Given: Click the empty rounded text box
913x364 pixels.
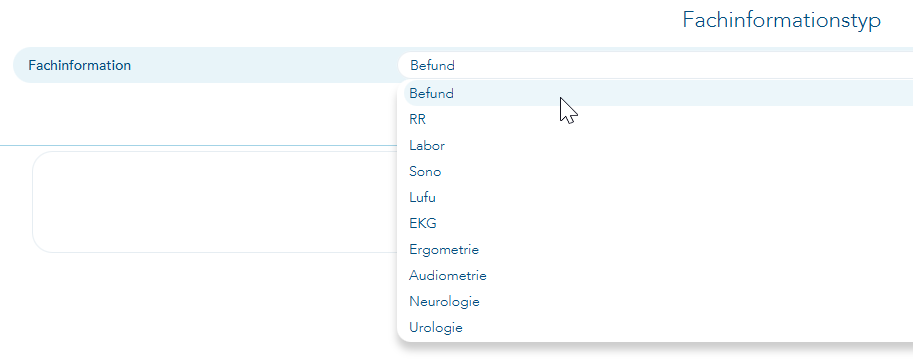Looking at the screenshot, I should coord(215,202).
